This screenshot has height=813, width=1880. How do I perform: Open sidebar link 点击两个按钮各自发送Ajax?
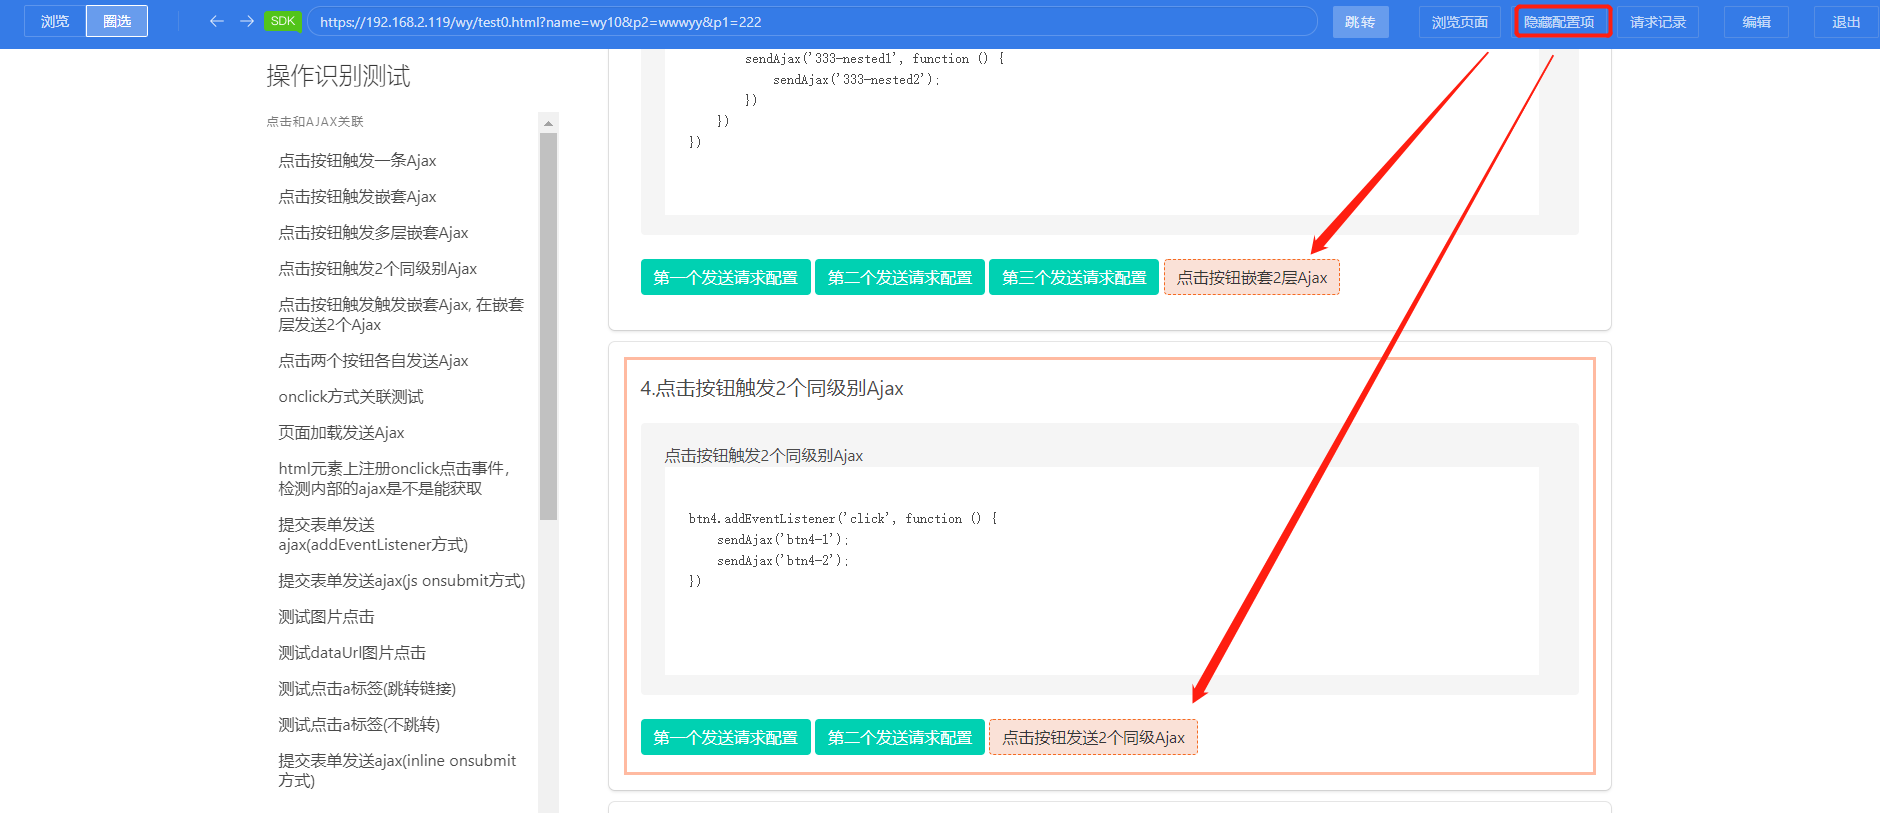pyautogui.click(x=373, y=360)
